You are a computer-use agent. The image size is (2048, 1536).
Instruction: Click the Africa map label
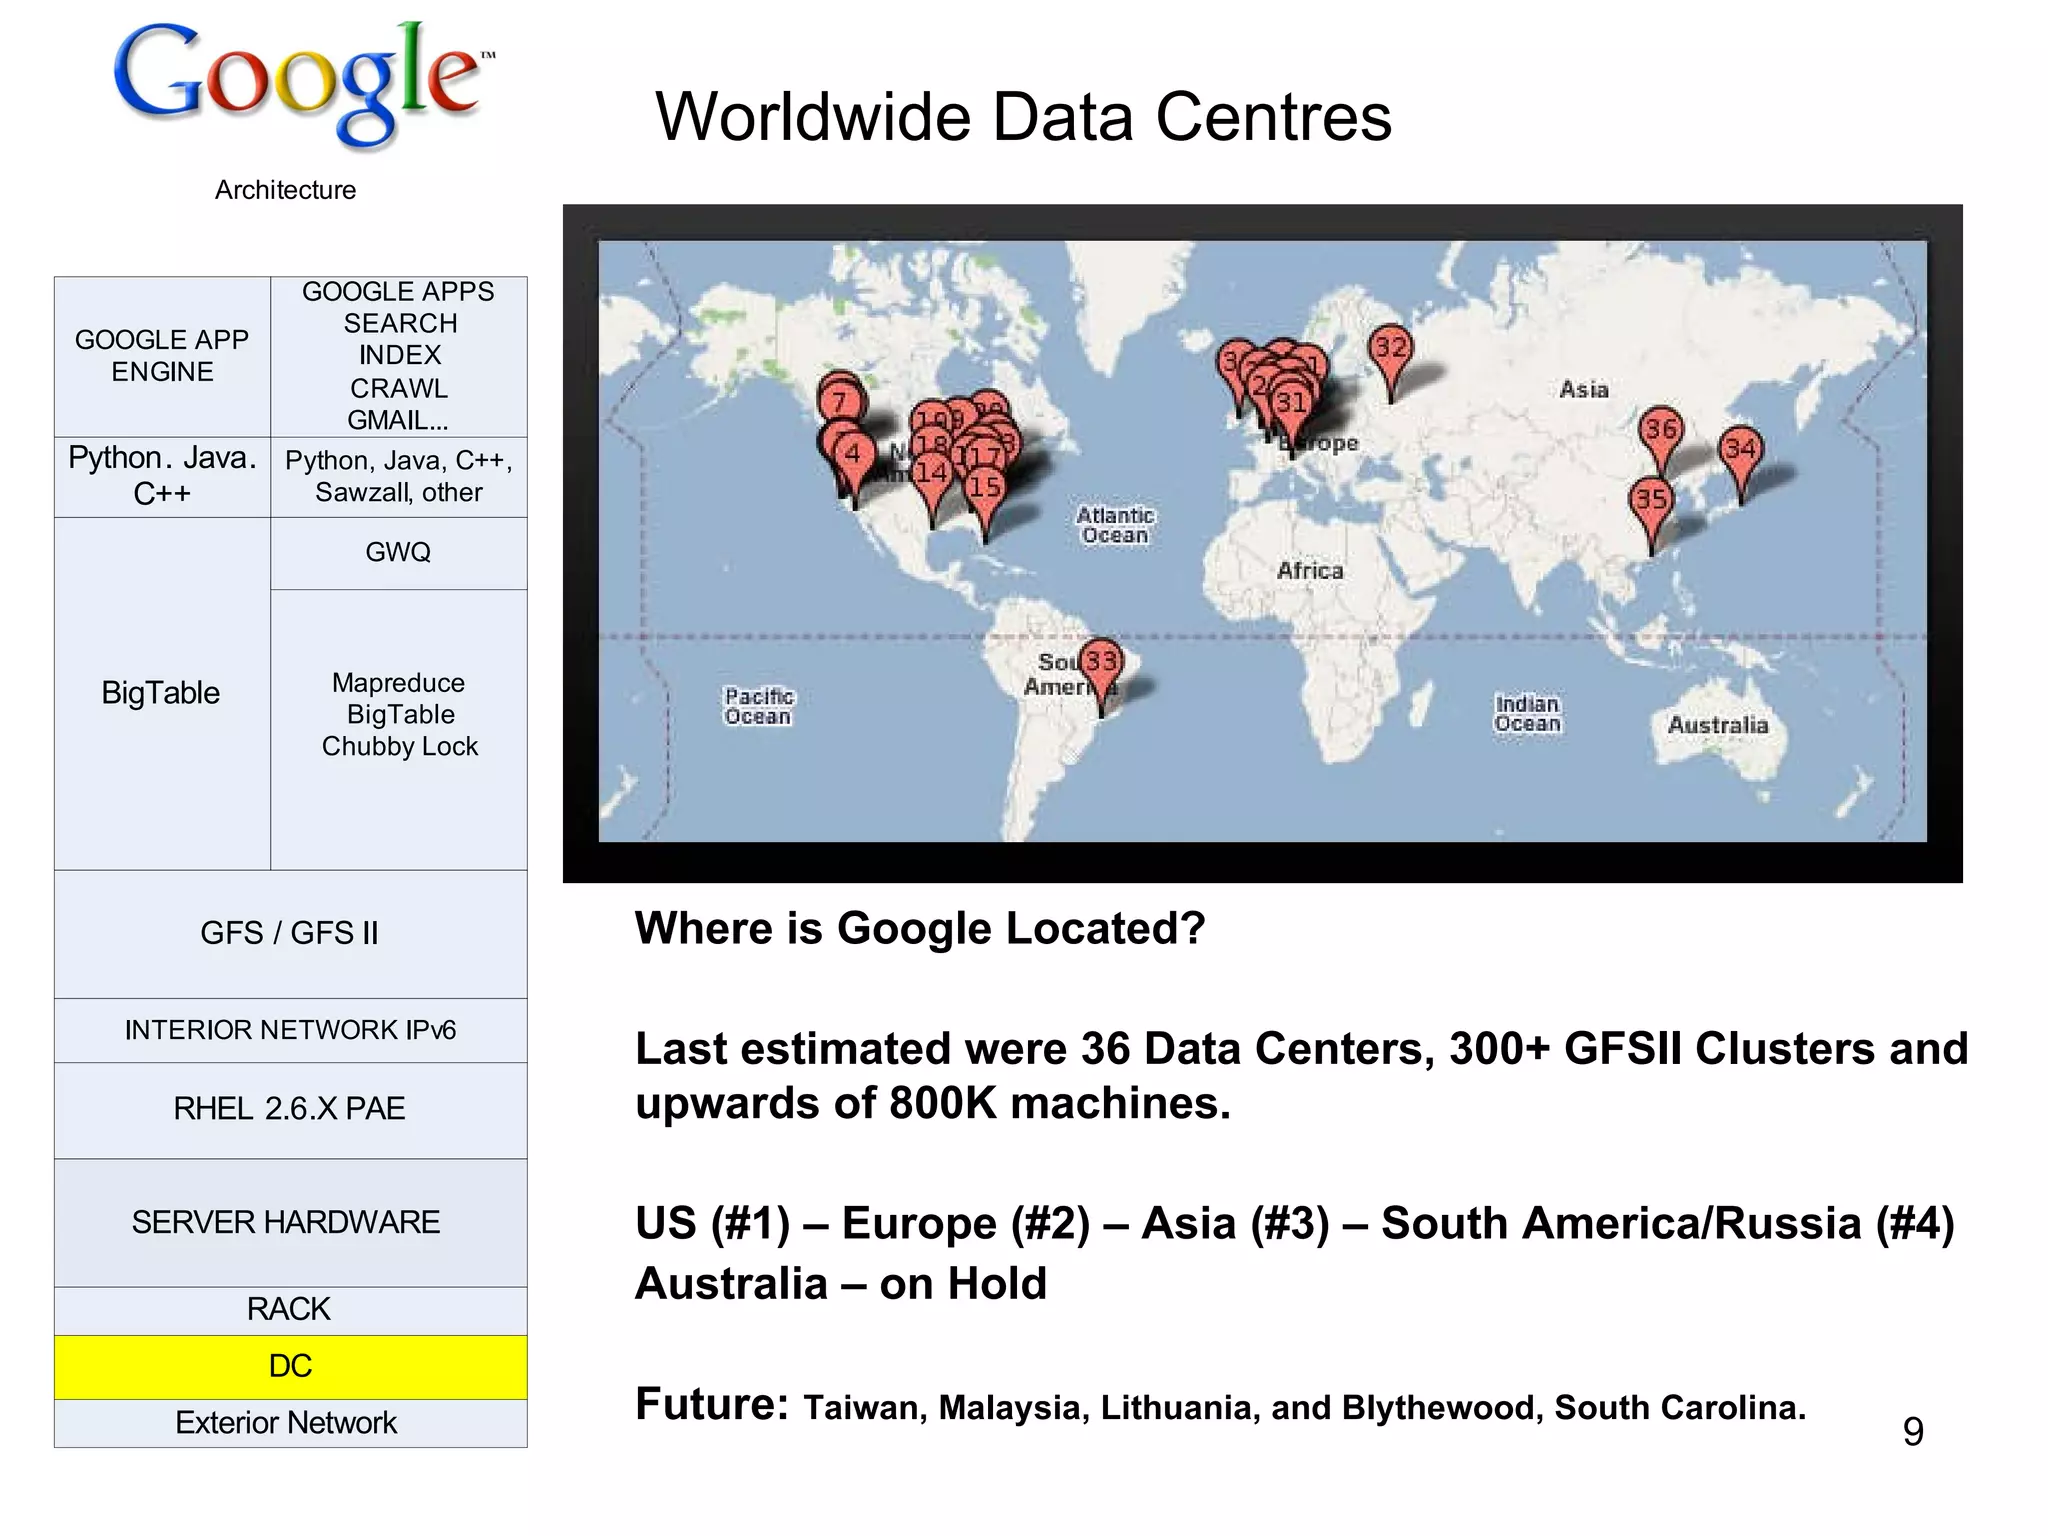[1310, 570]
